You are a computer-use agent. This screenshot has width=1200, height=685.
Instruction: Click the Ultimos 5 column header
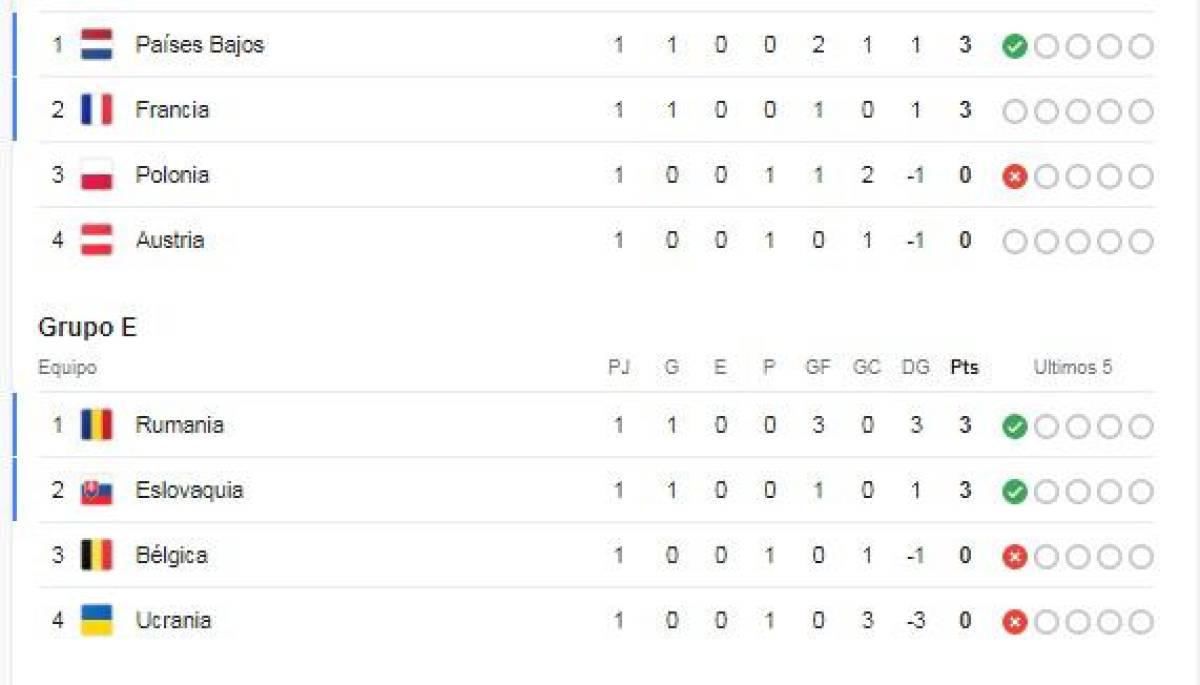[x=1074, y=367]
